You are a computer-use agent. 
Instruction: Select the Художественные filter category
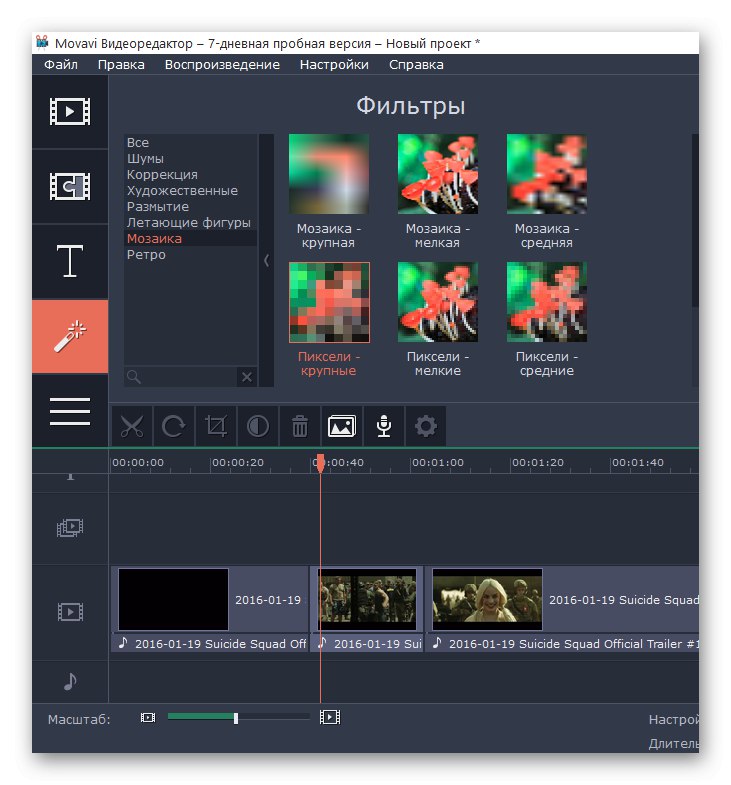[x=190, y=191]
